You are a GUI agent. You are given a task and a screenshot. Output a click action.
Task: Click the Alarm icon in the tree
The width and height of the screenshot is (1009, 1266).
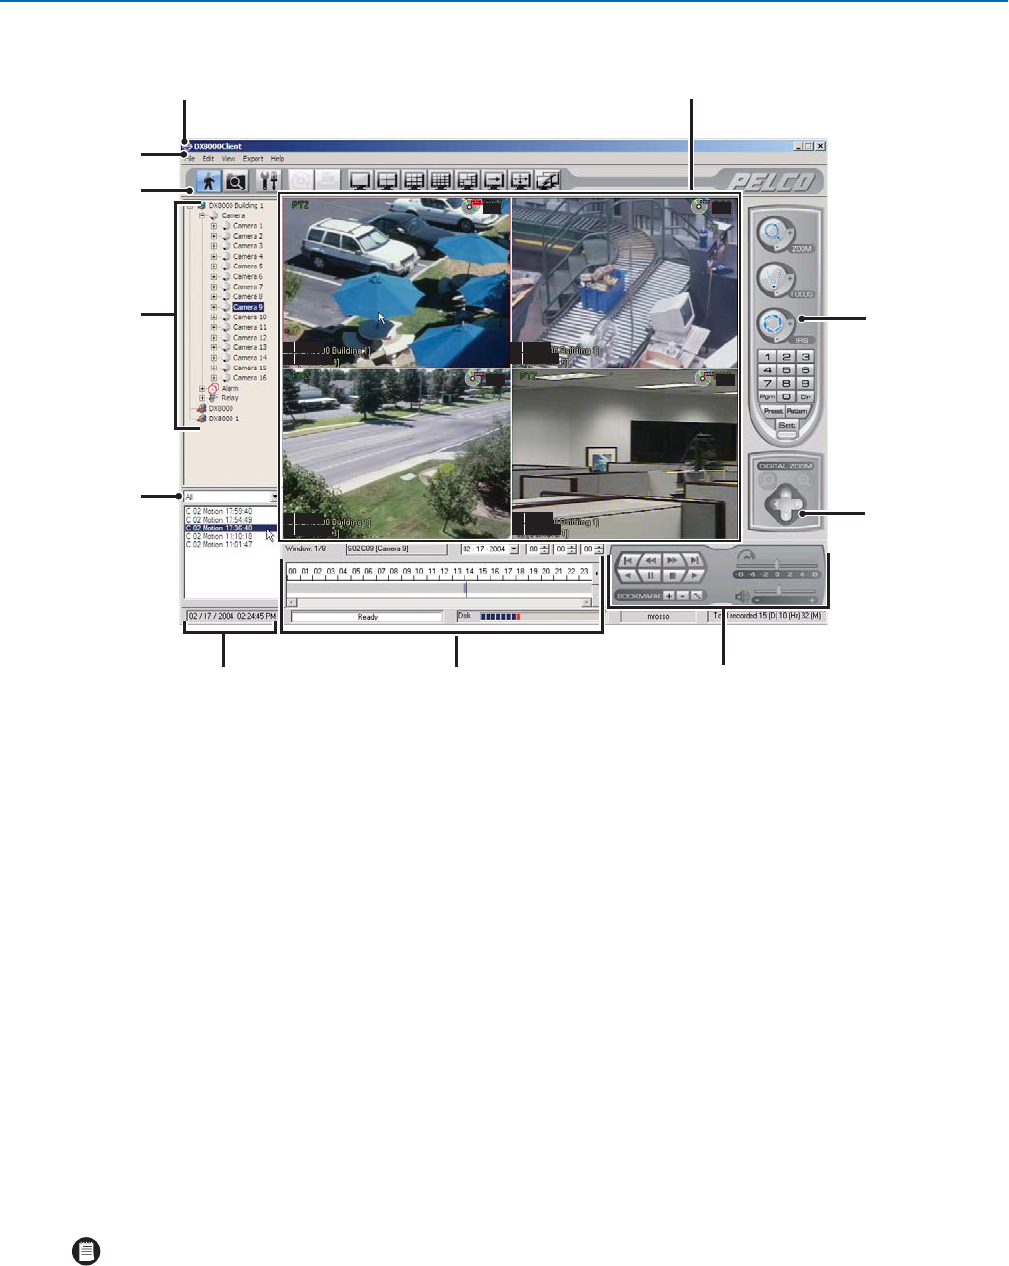[x=213, y=388]
